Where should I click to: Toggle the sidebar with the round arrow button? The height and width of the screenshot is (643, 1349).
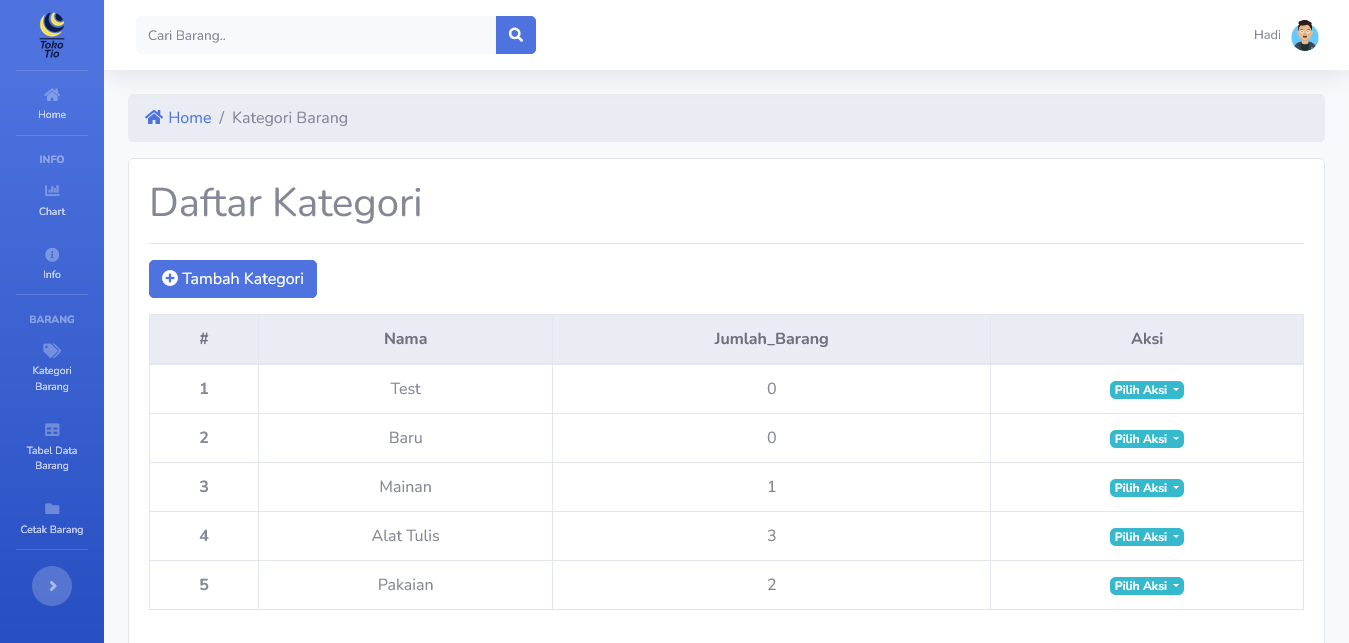click(52, 586)
